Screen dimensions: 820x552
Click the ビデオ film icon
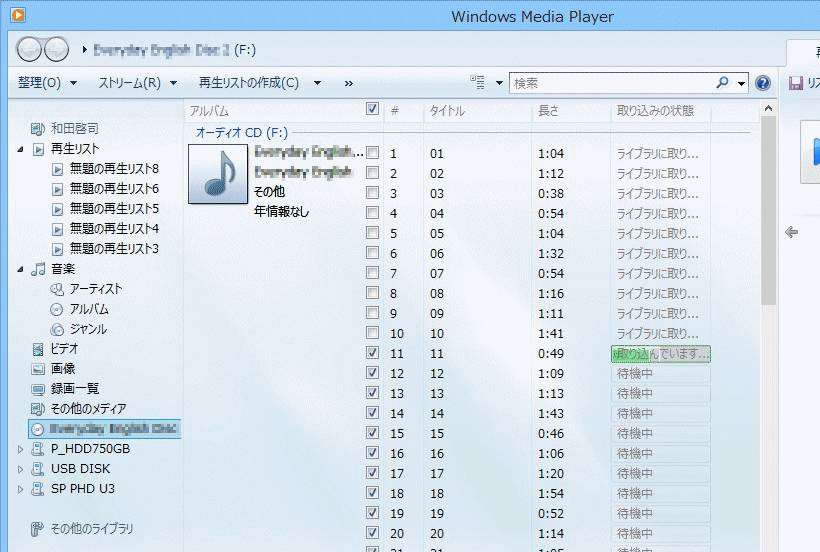coord(38,349)
